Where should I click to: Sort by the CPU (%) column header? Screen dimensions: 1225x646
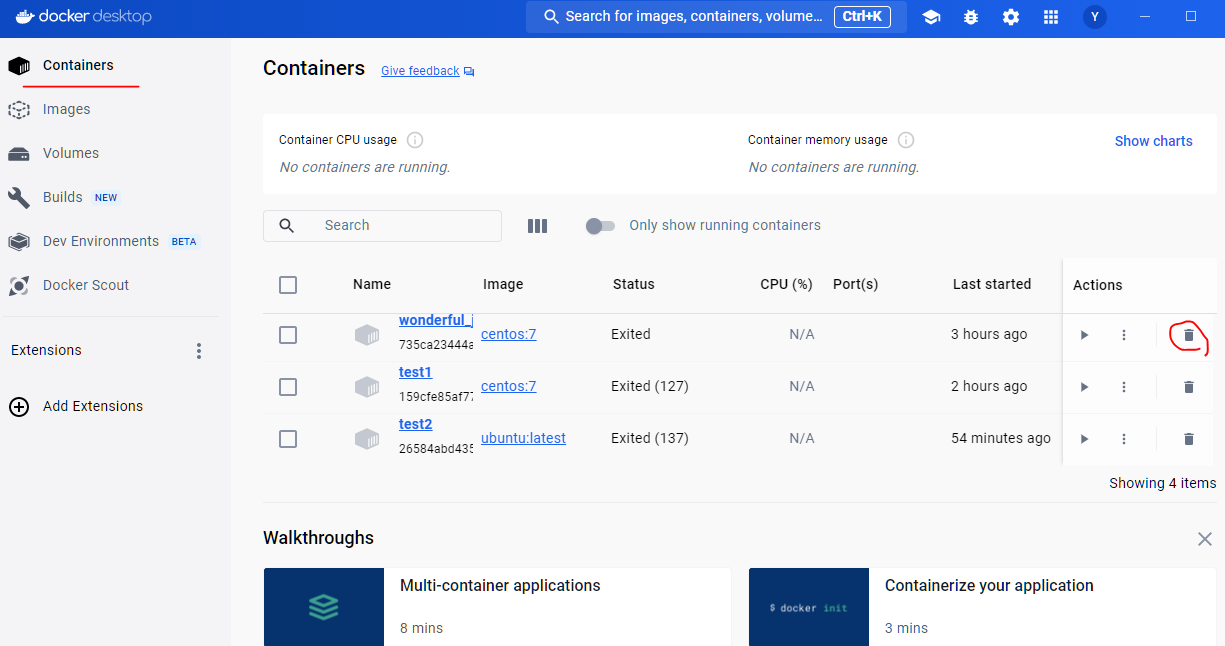(786, 284)
